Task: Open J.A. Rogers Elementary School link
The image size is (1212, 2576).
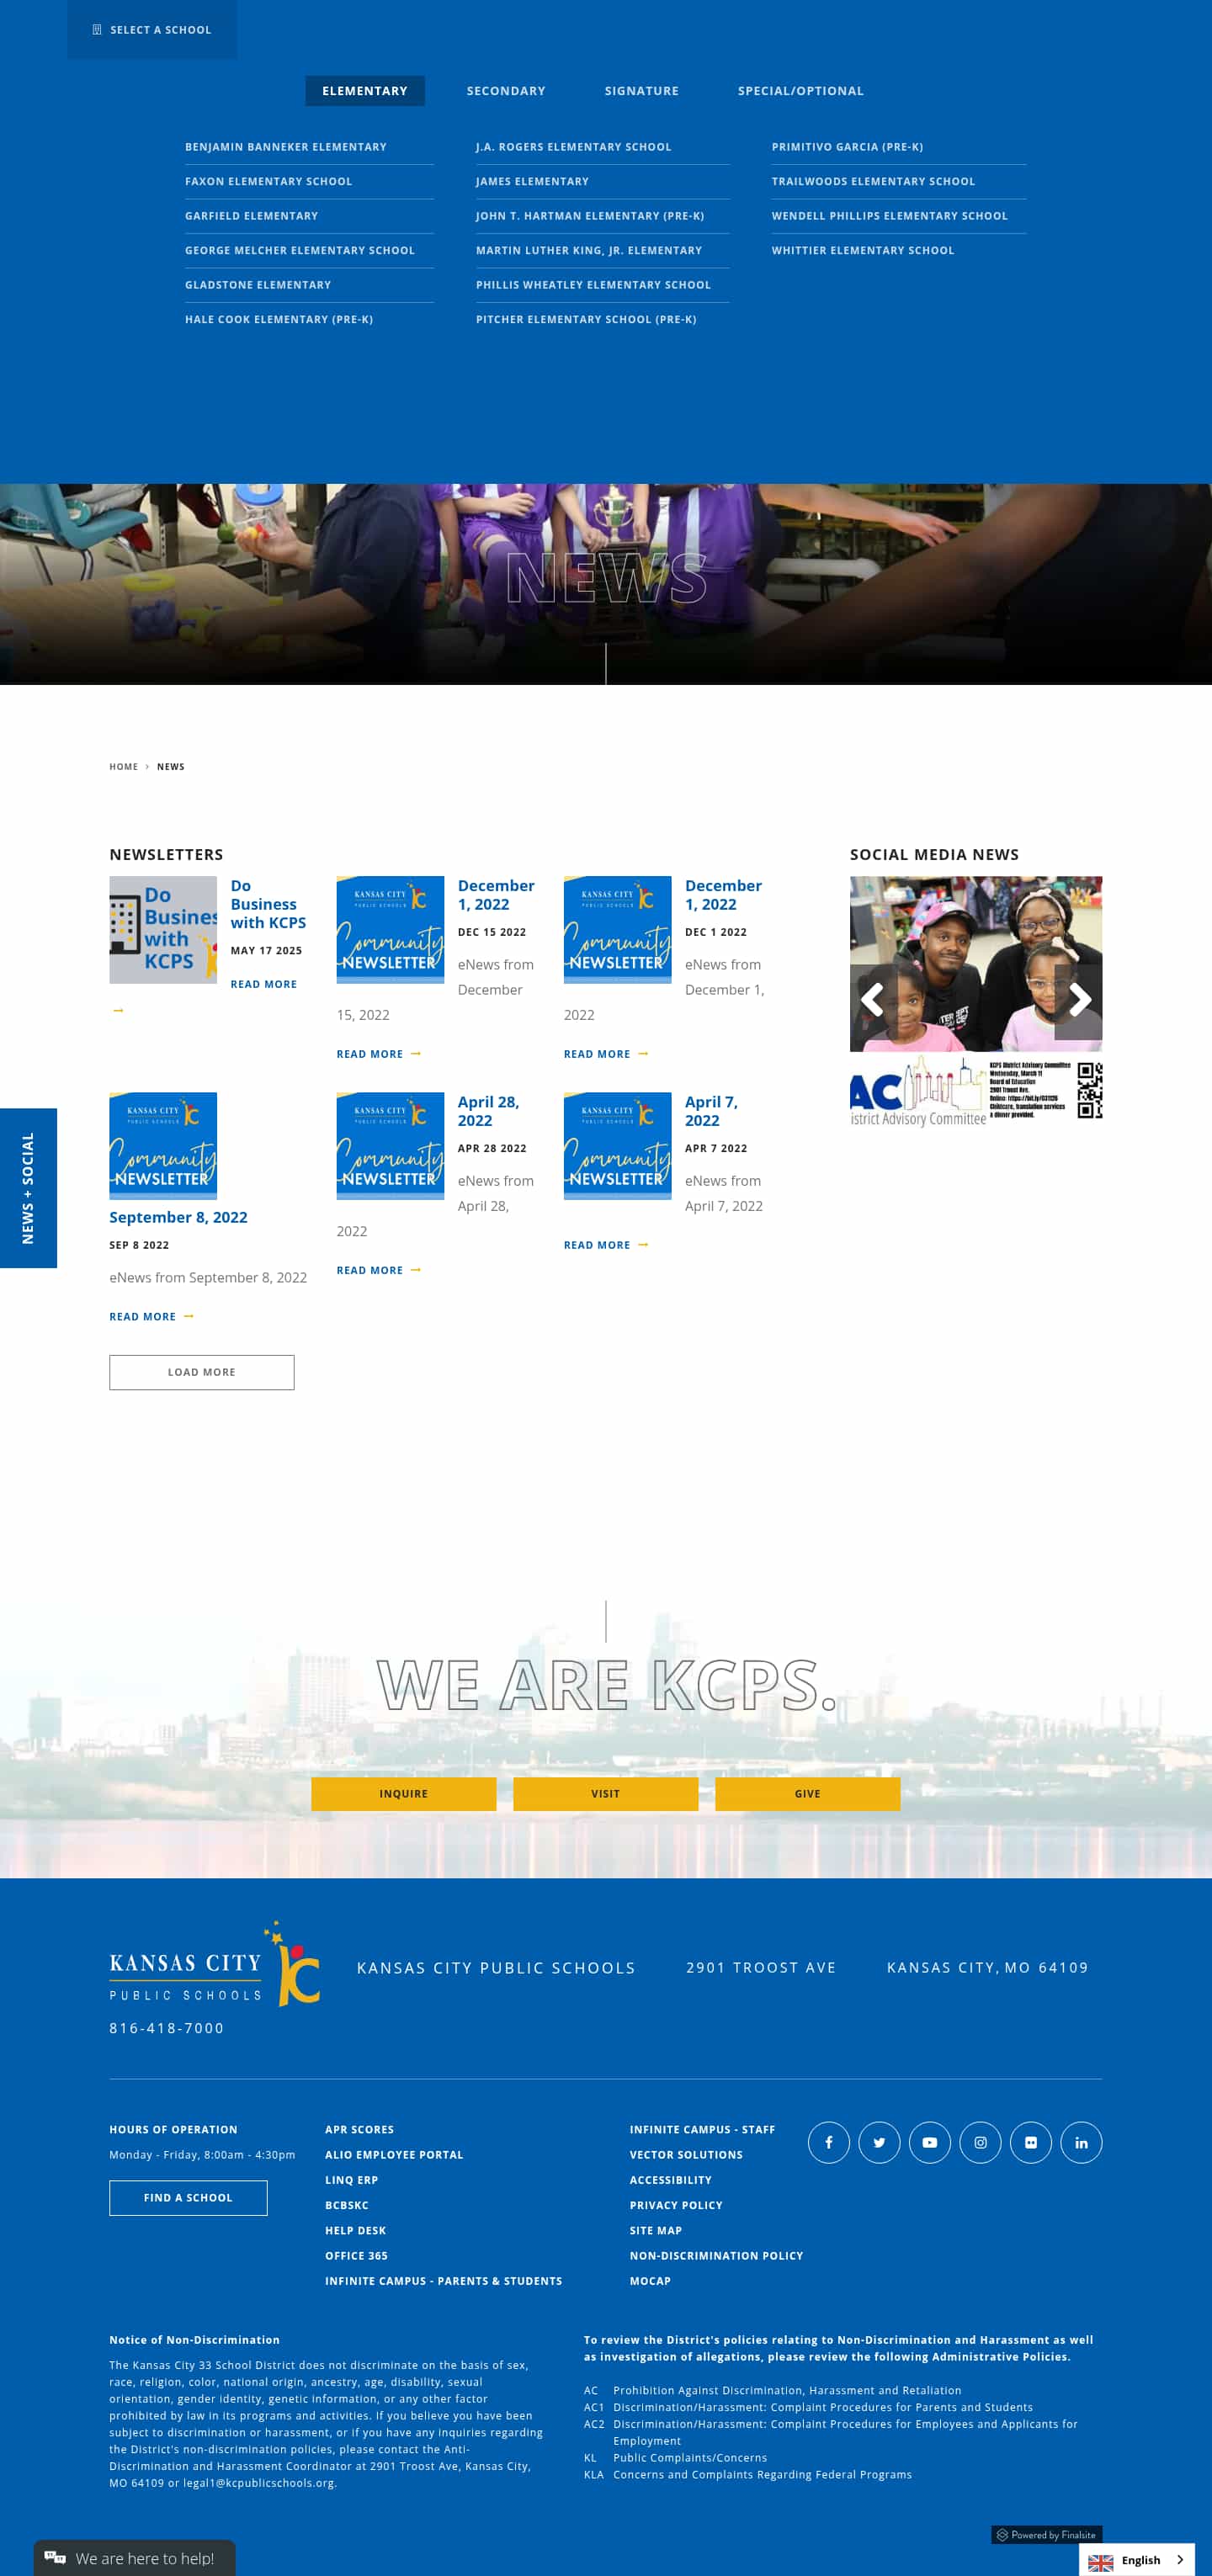Action: coord(573,147)
